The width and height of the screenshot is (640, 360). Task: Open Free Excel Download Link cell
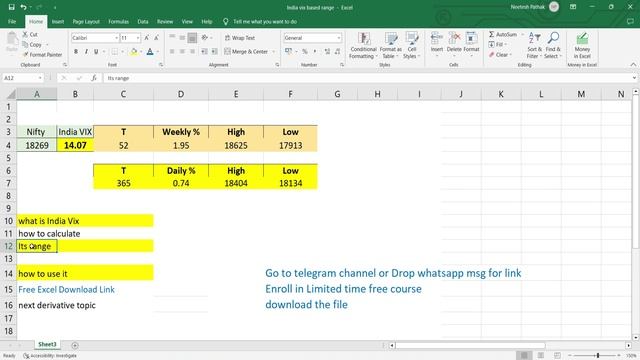[x=66, y=289]
